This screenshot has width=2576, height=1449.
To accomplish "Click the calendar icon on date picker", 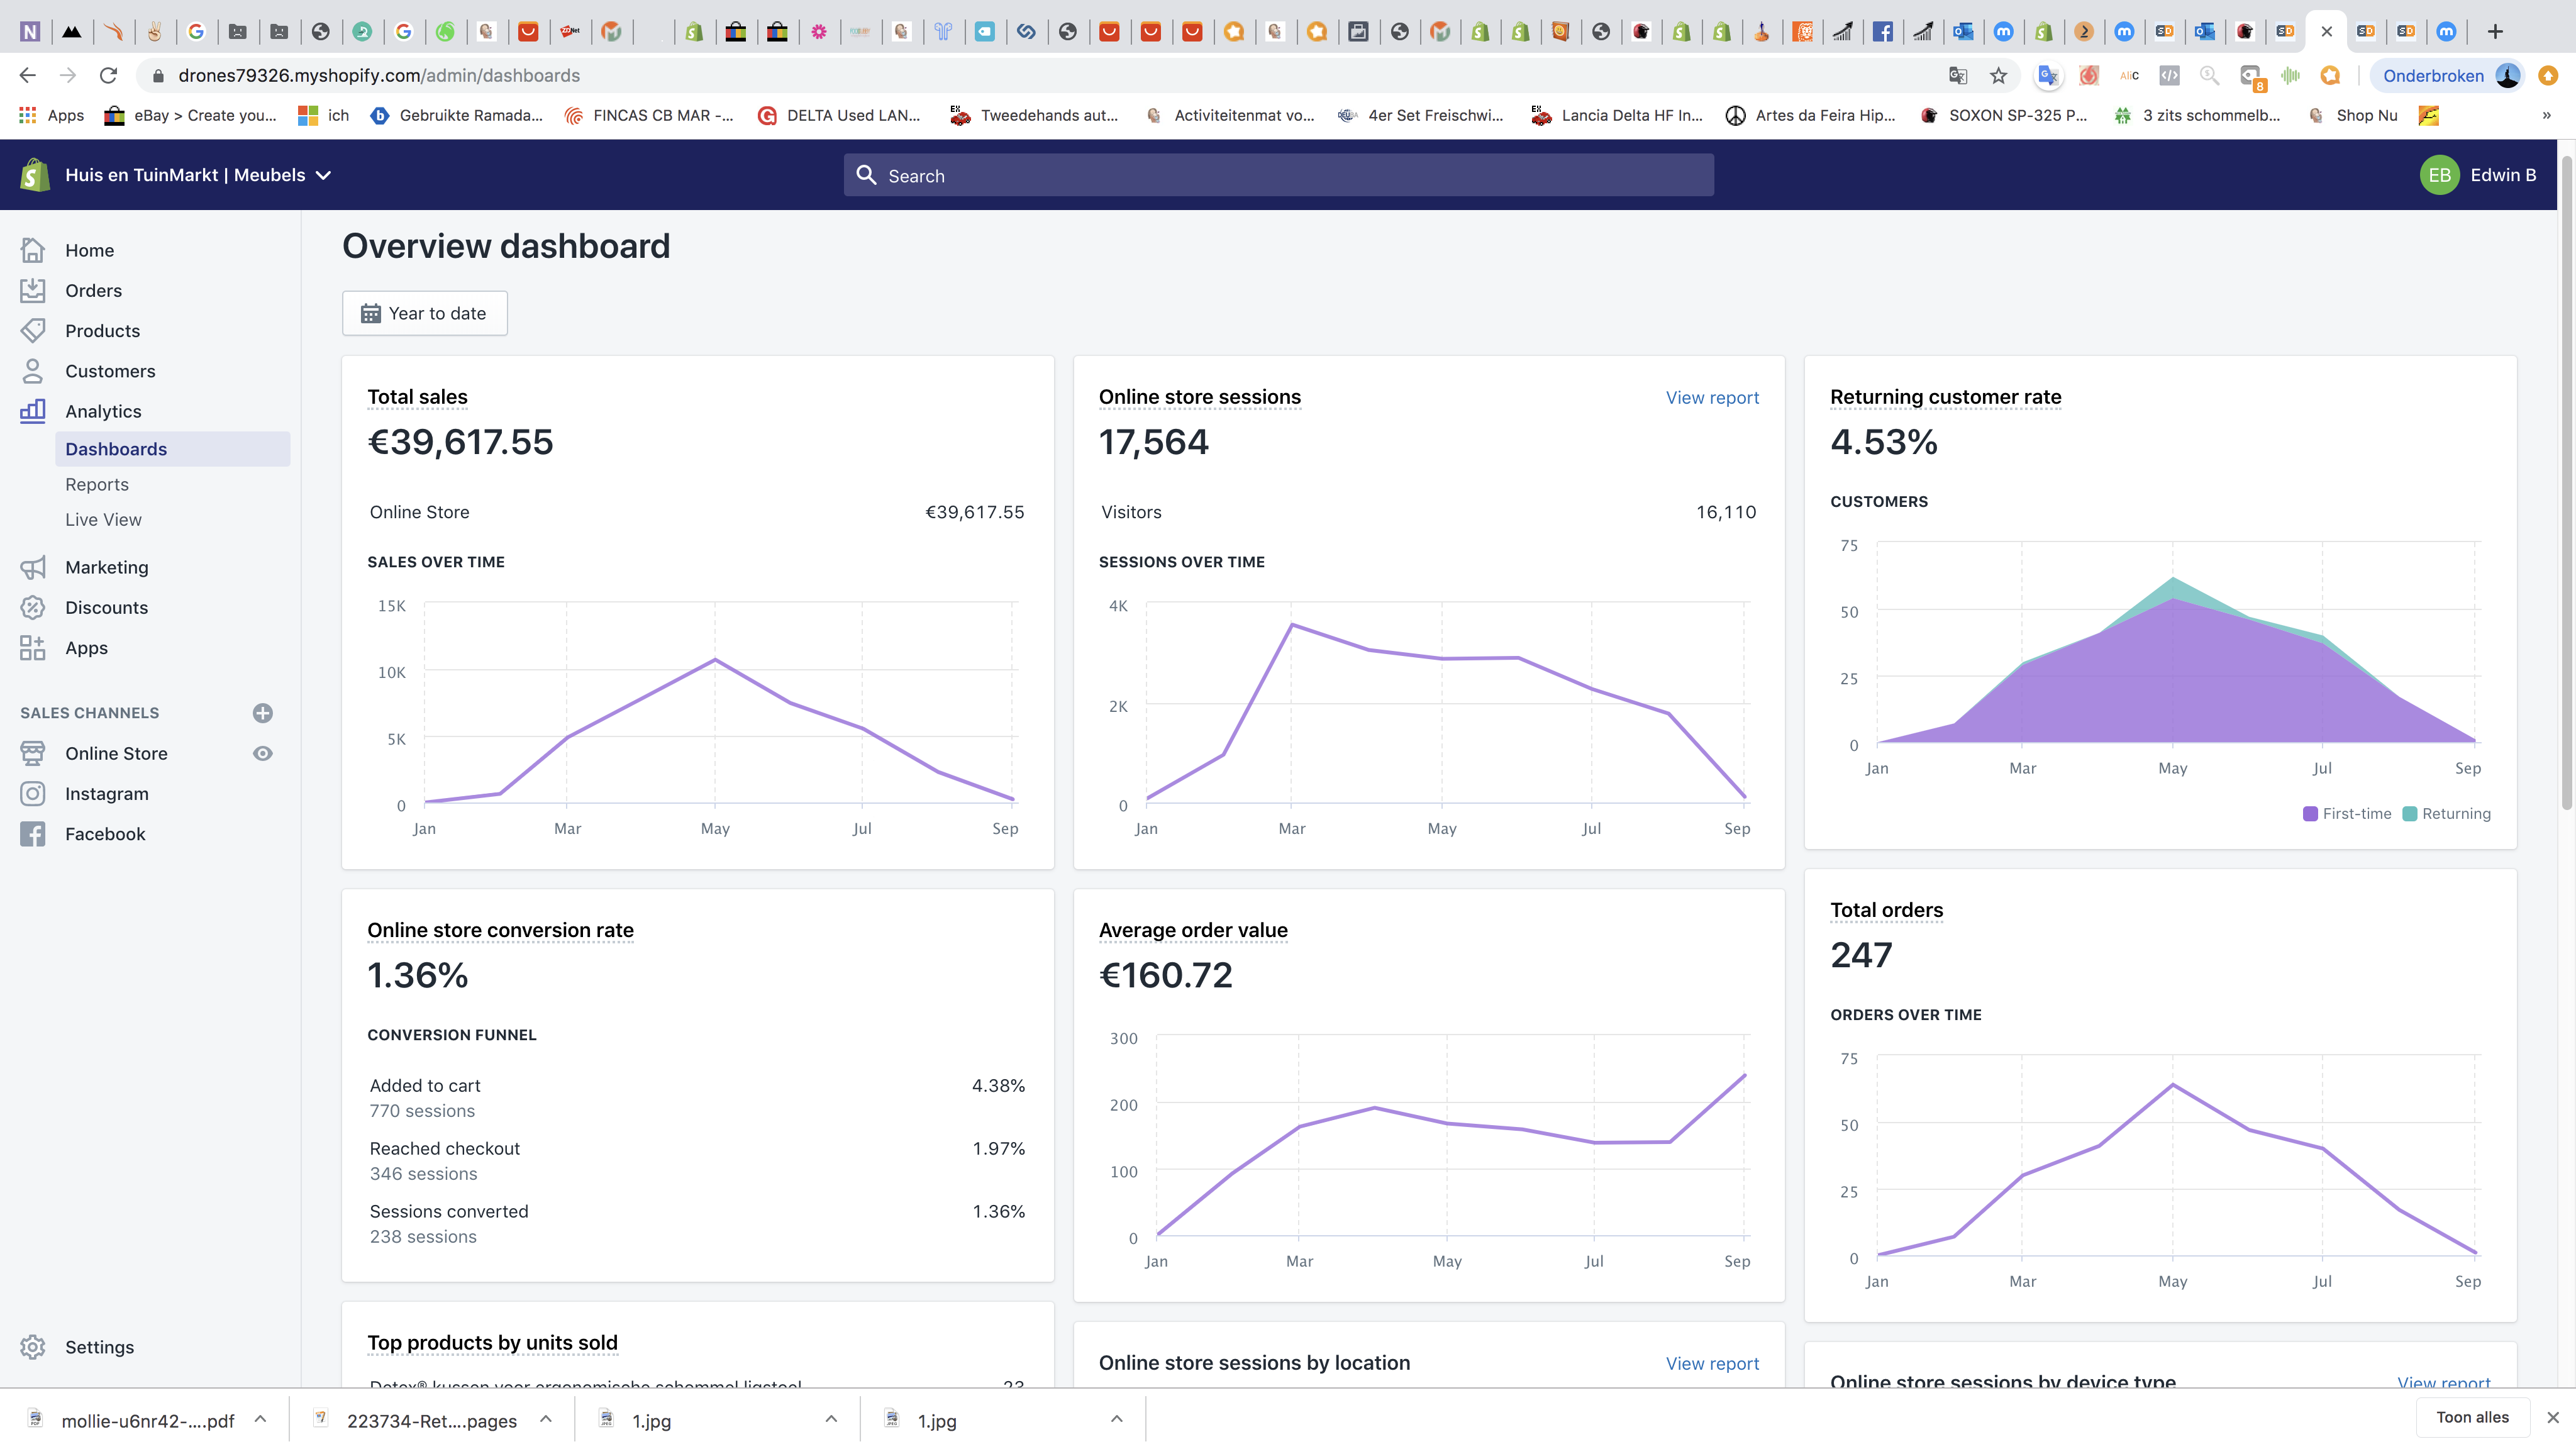I will click(370, 313).
